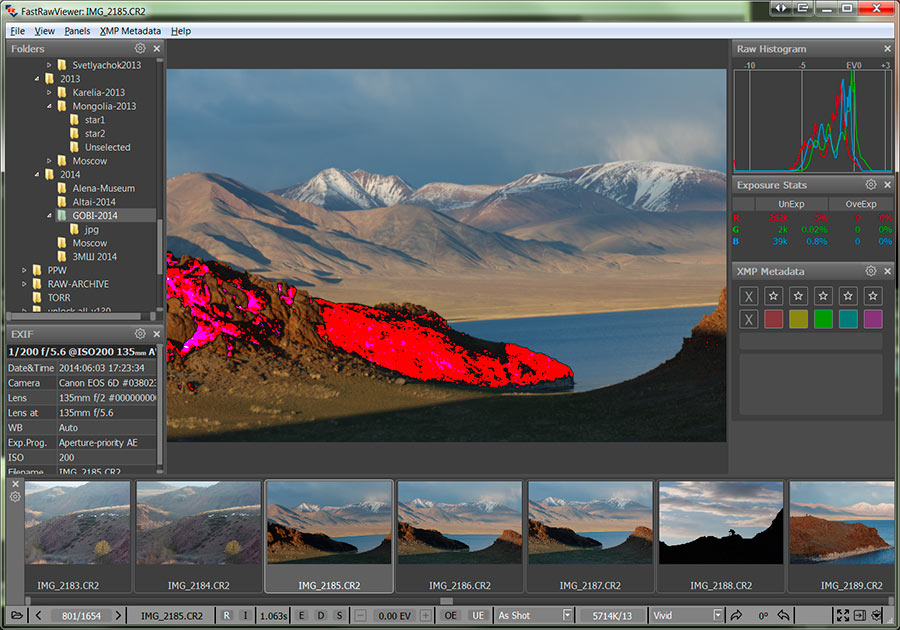
Task: Click the fullscreen icon in the bottom toolbar
Action: pos(842,615)
